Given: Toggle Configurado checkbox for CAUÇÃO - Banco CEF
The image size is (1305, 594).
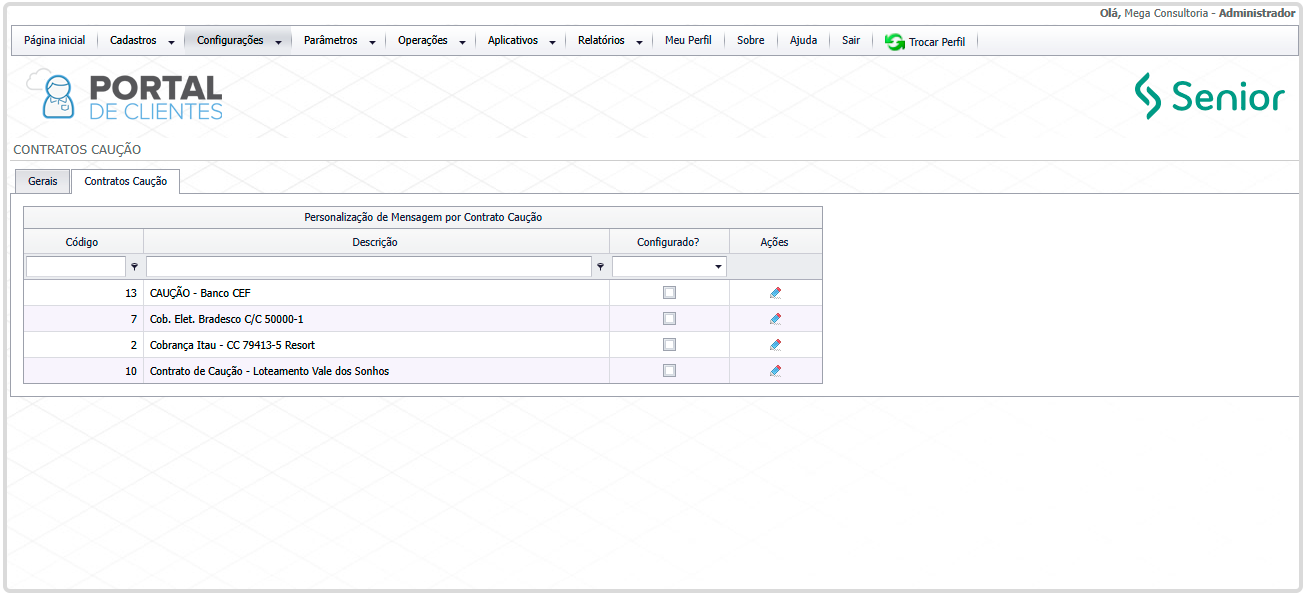Looking at the screenshot, I should click(669, 293).
